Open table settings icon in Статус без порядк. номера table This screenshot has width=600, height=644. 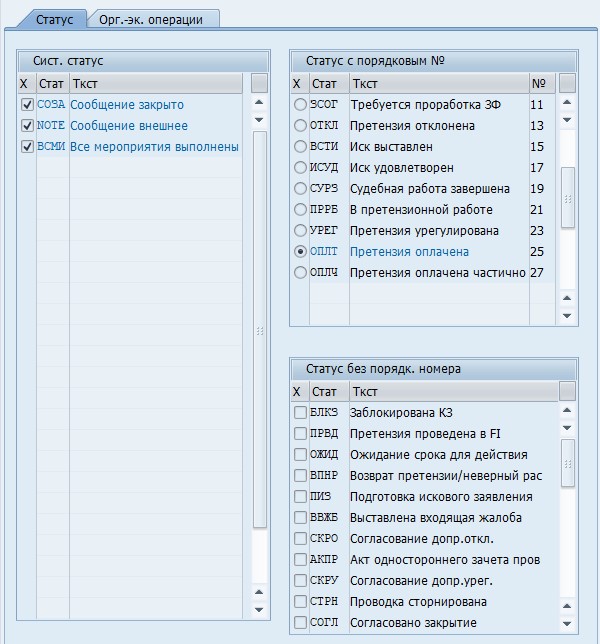point(567,391)
